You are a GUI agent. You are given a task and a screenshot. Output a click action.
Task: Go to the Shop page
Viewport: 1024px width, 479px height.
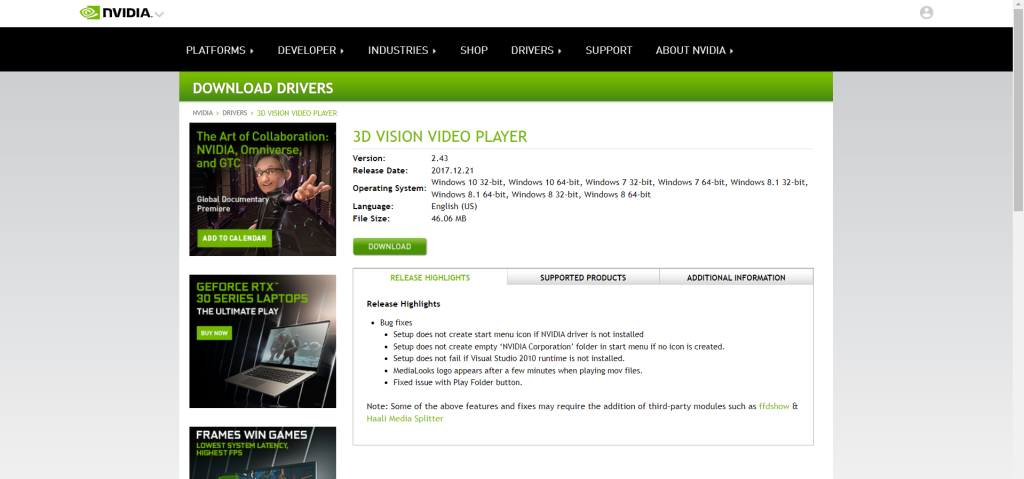point(473,50)
